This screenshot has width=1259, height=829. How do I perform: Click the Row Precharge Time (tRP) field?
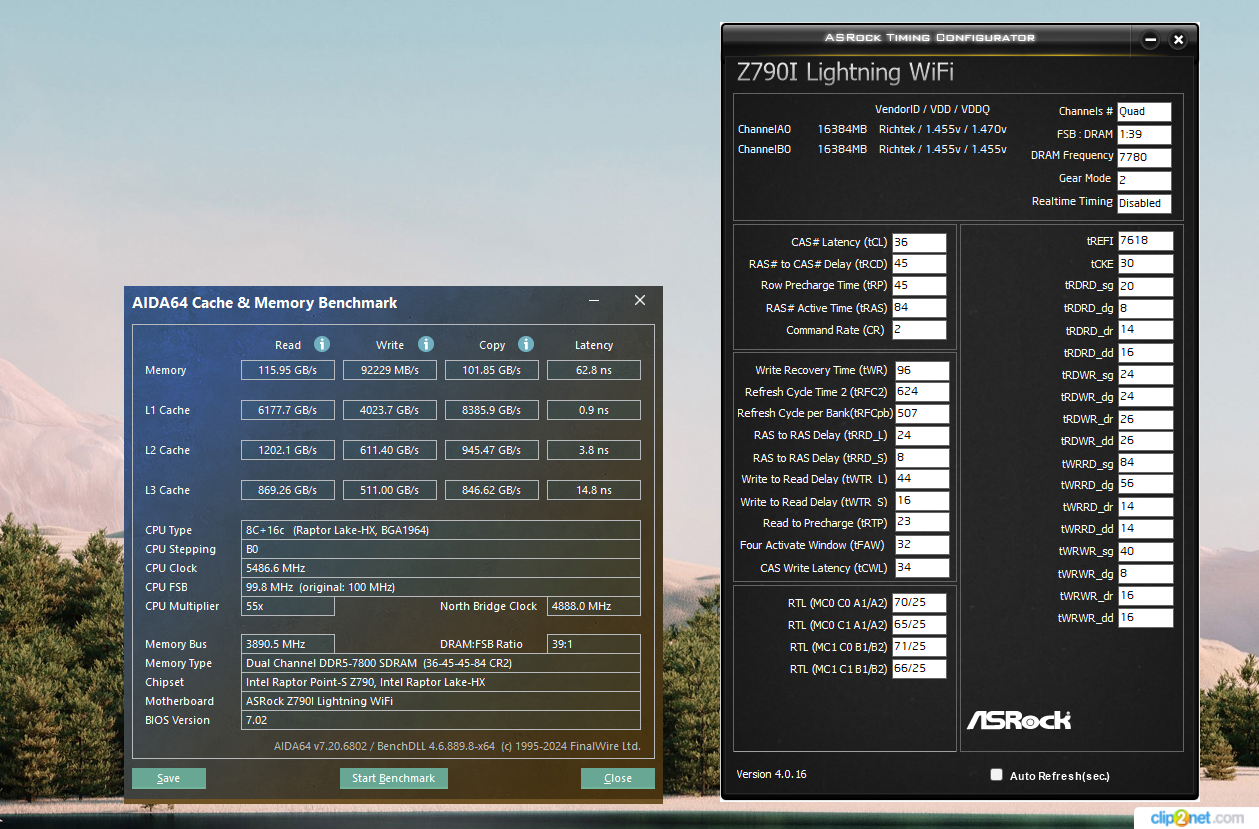tap(918, 285)
